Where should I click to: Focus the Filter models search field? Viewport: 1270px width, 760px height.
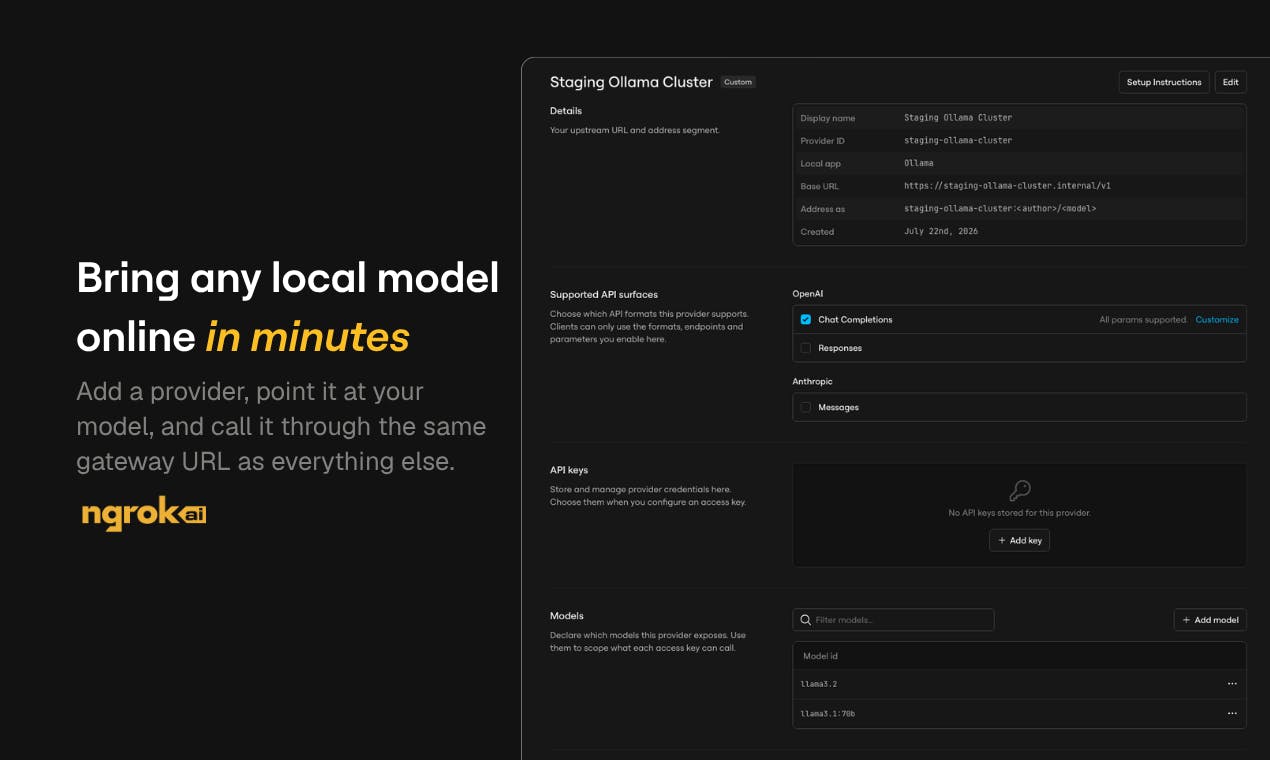tap(894, 620)
